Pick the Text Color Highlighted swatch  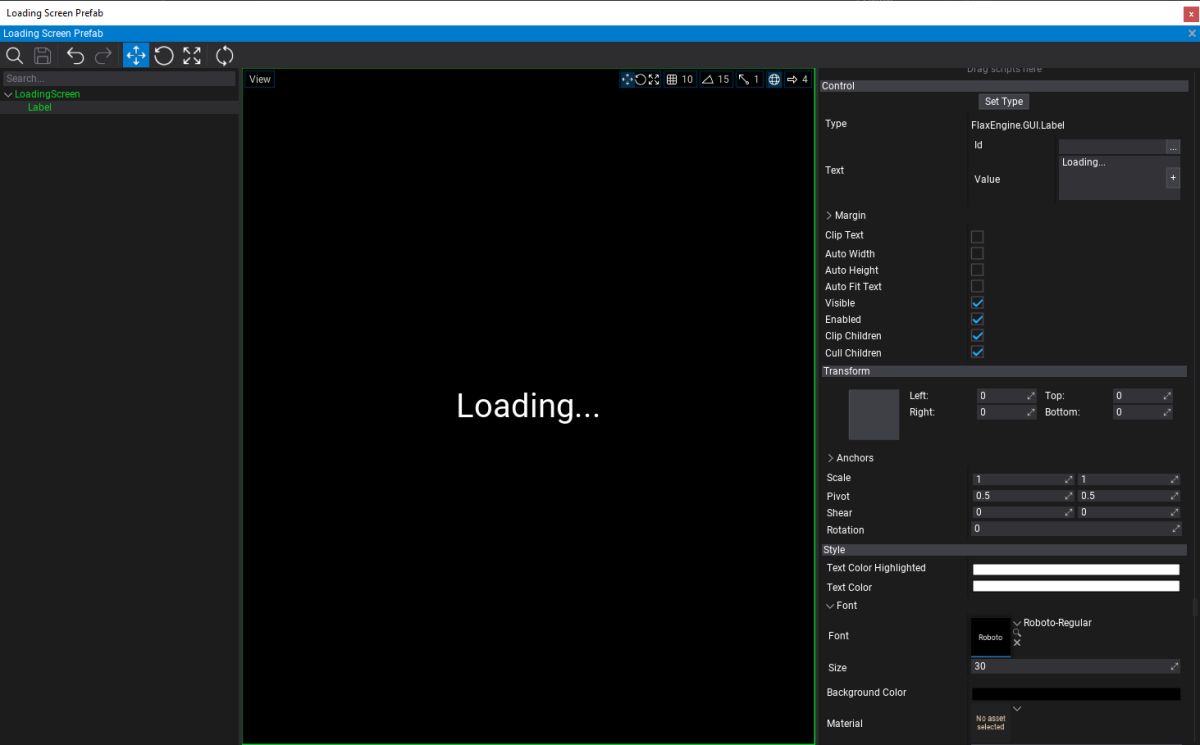coord(1076,570)
